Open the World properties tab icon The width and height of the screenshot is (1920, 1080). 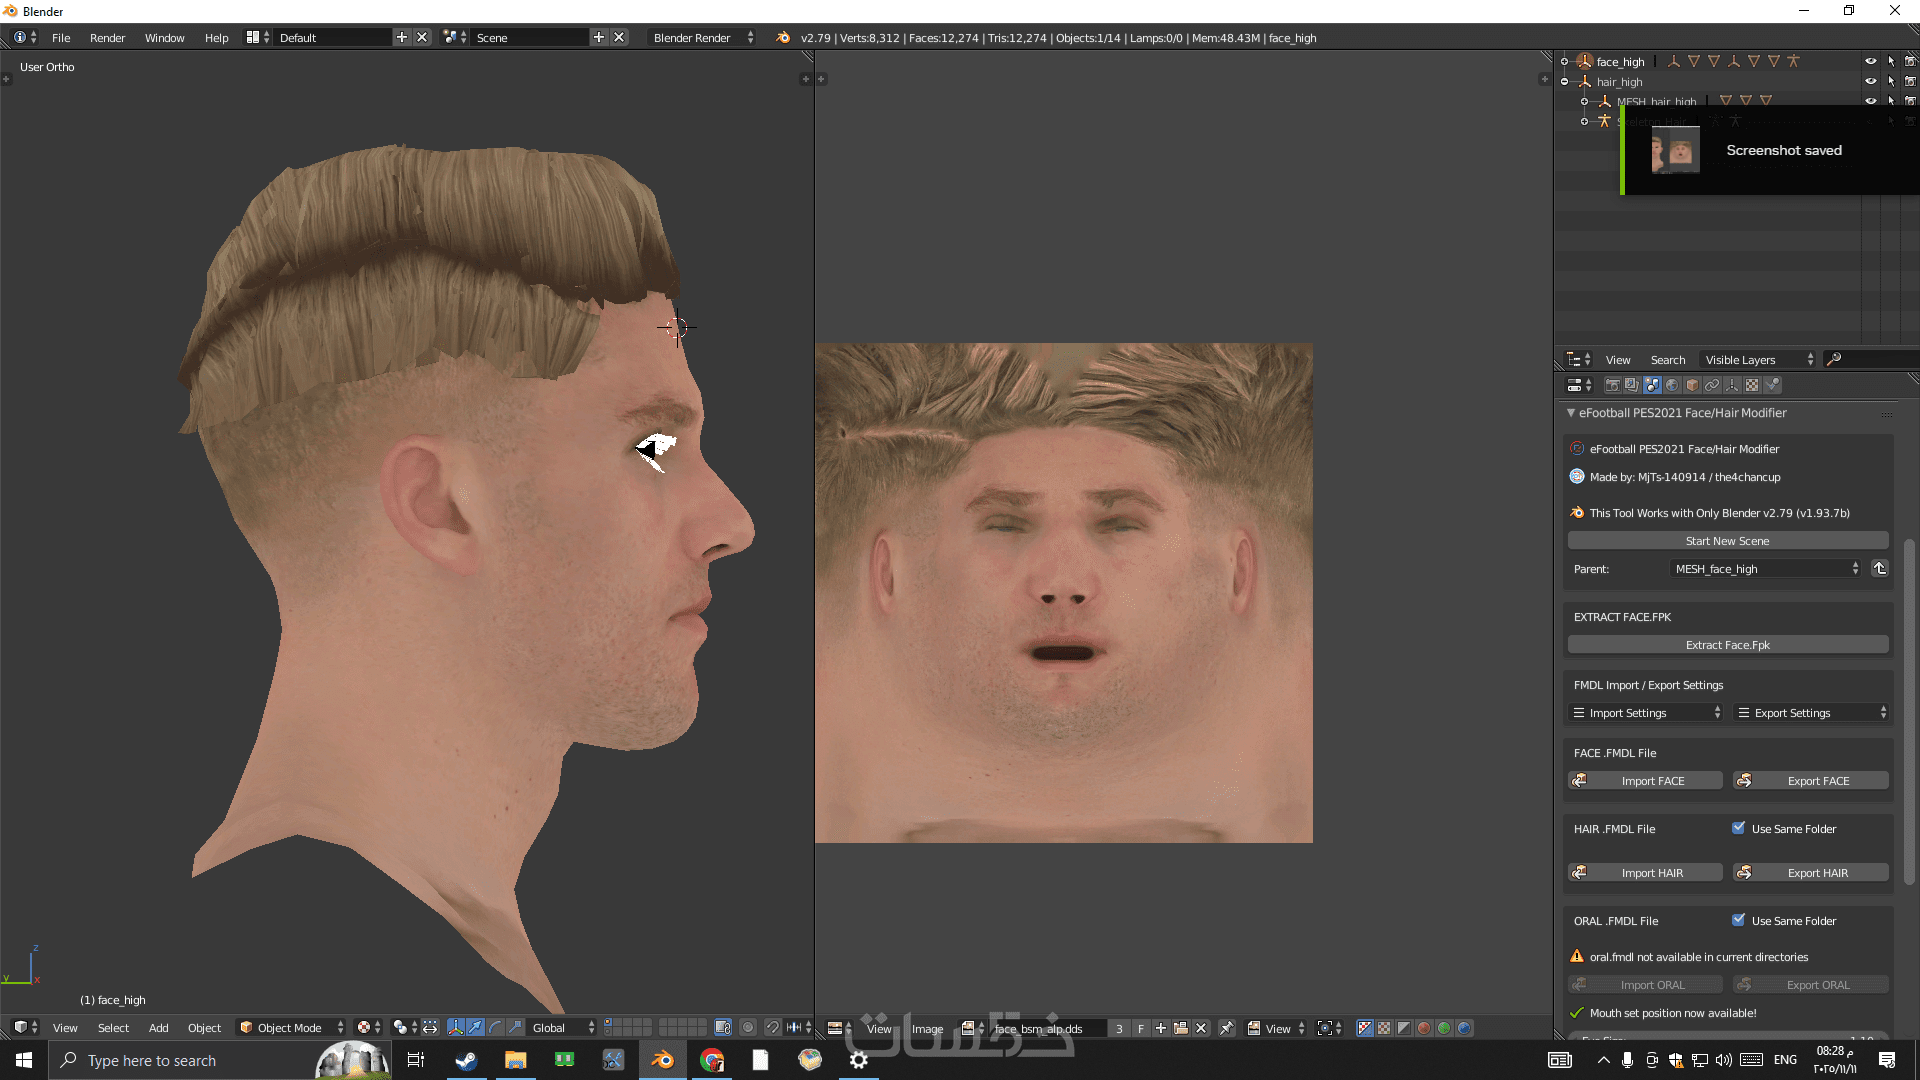pos(1672,385)
